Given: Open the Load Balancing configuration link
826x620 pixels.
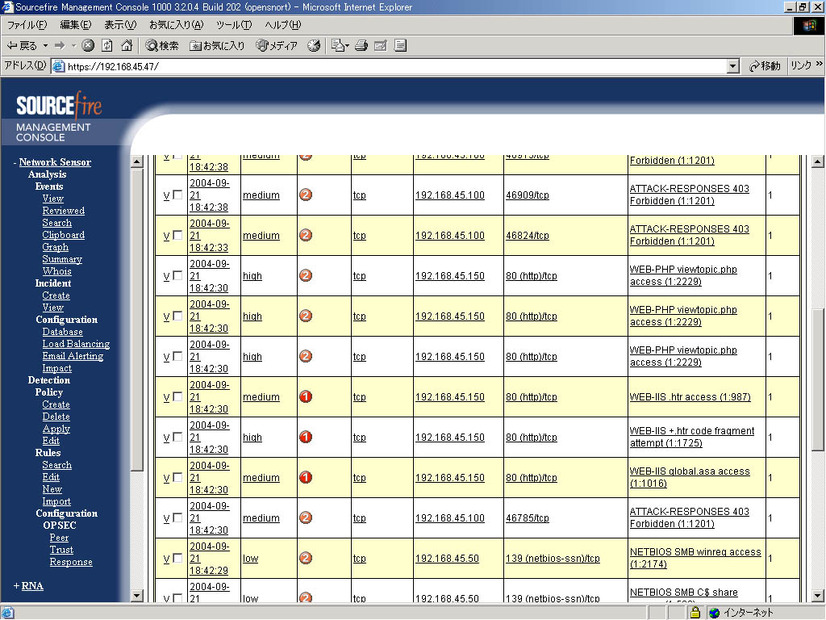Looking at the screenshot, I should point(76,344).
